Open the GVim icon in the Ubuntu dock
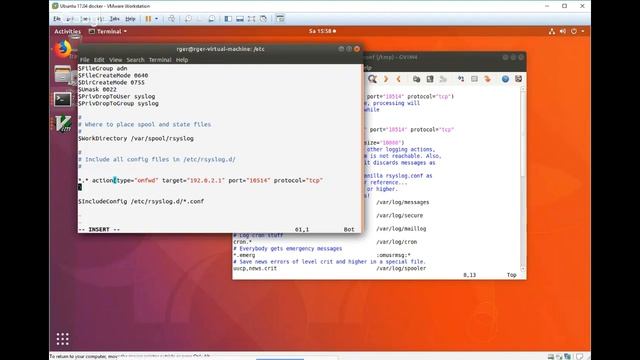This screenshot has width=640, height=360. coord(63,124)
